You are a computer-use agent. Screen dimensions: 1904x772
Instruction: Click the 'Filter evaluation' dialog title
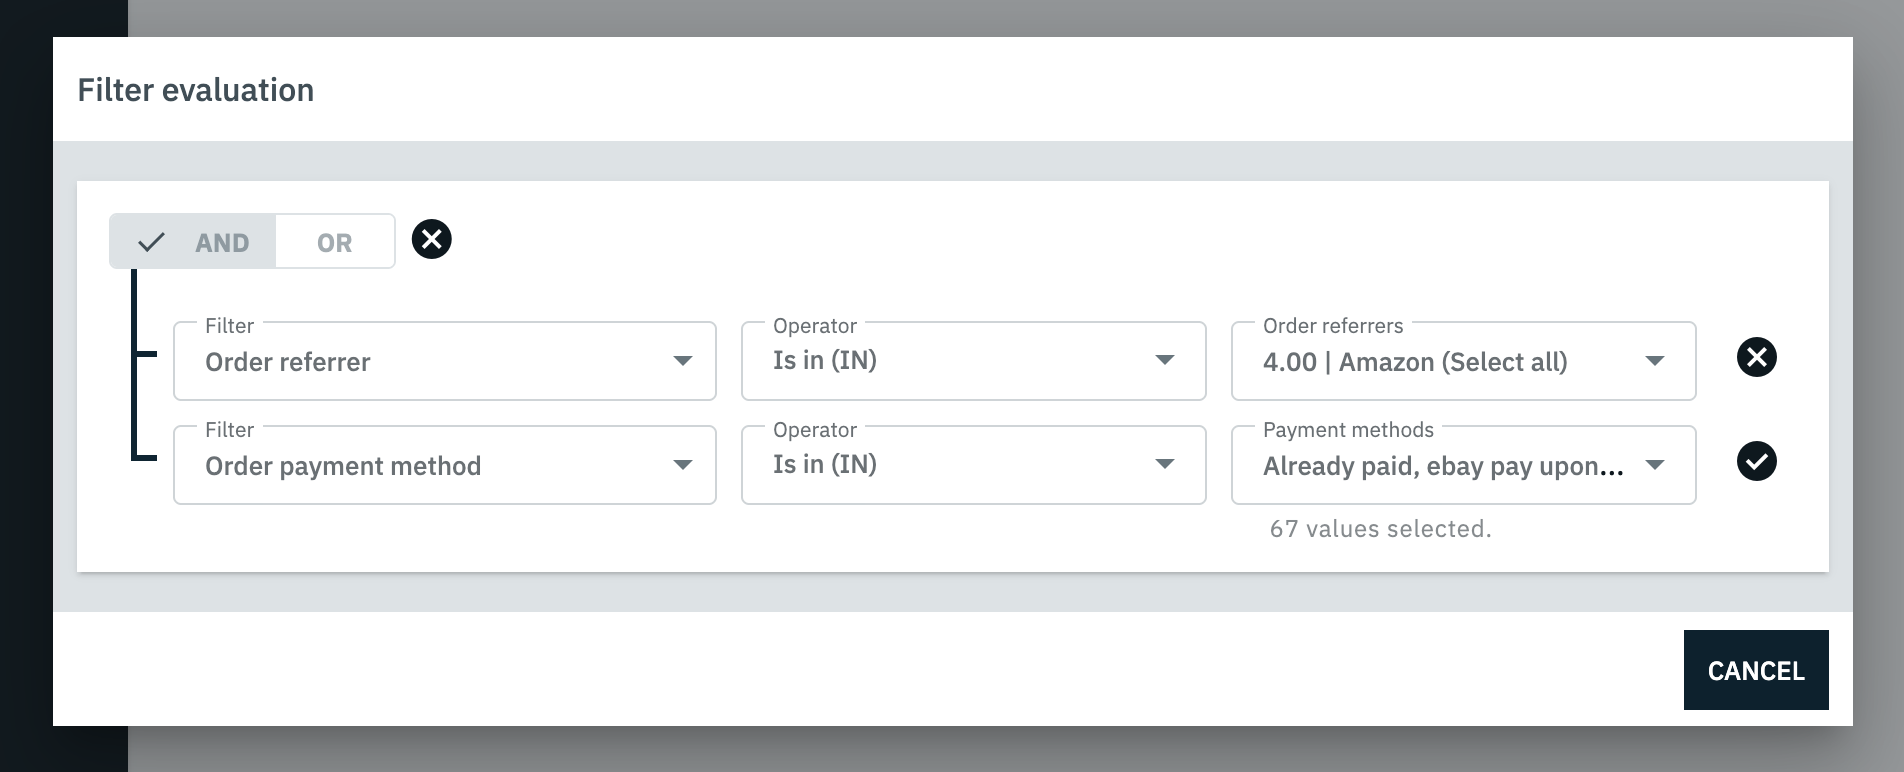(196, 90)
